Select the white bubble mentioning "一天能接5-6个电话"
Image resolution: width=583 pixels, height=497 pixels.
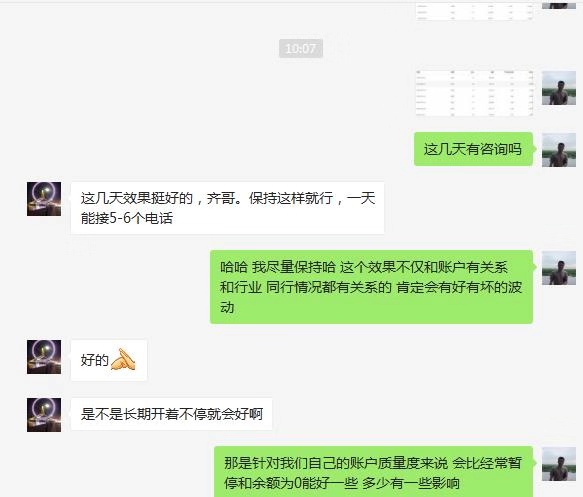point(228,208)
